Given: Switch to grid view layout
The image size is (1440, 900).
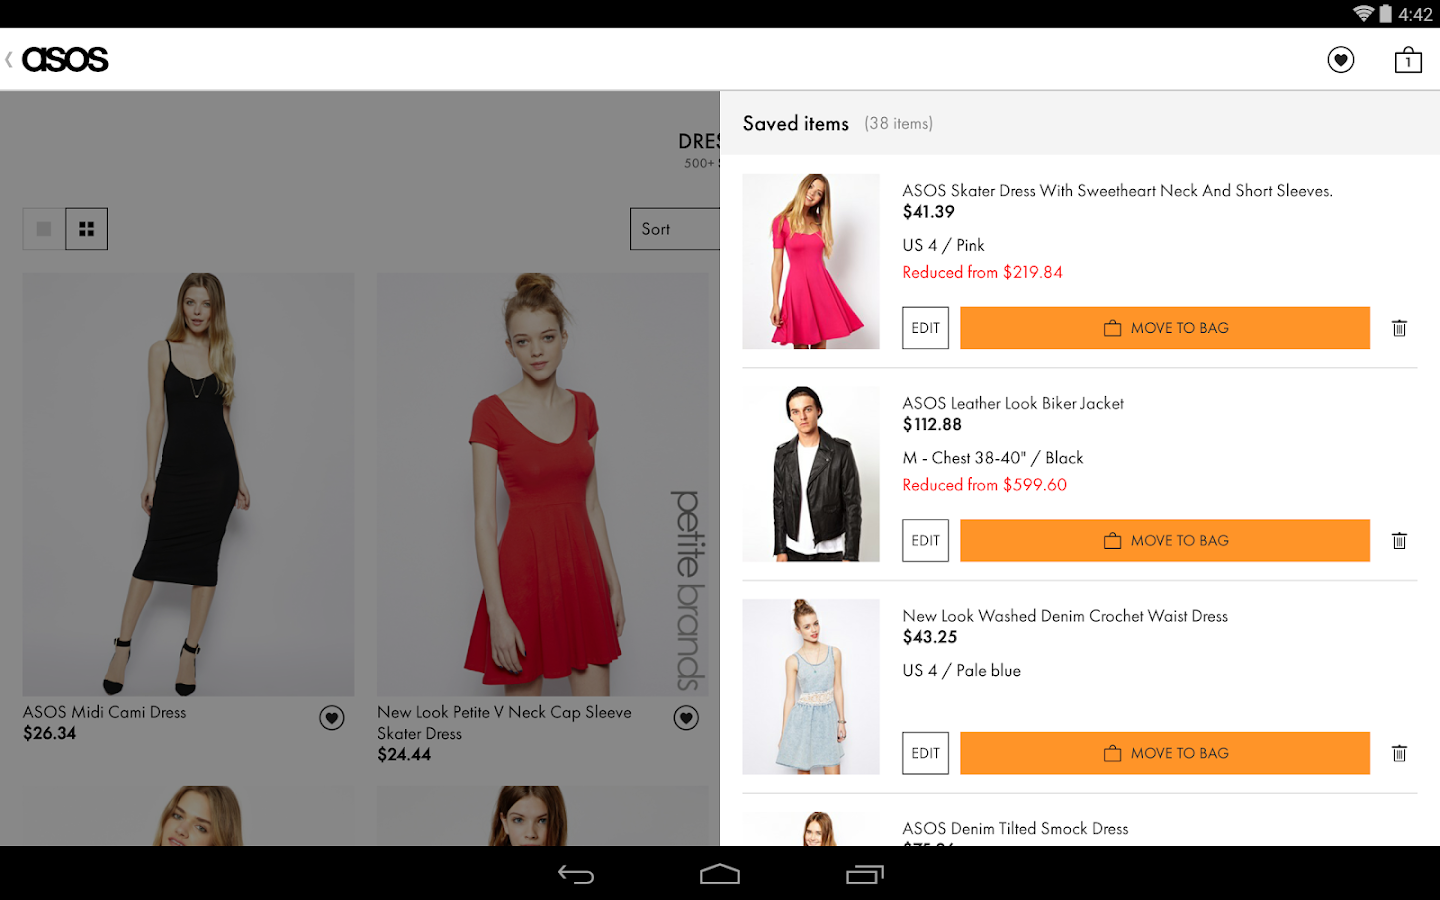Looking at the screenshot, I should coord(87,229).
